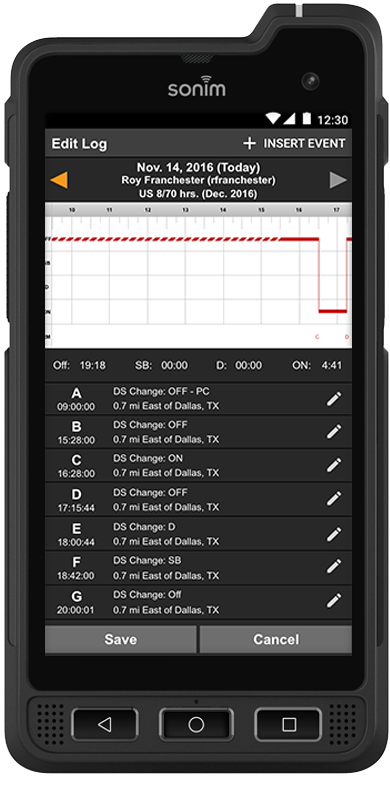Tap the red ON duty segment in graph
The width and height of the screenshot is (390, 800).
[x=332, y=311]
